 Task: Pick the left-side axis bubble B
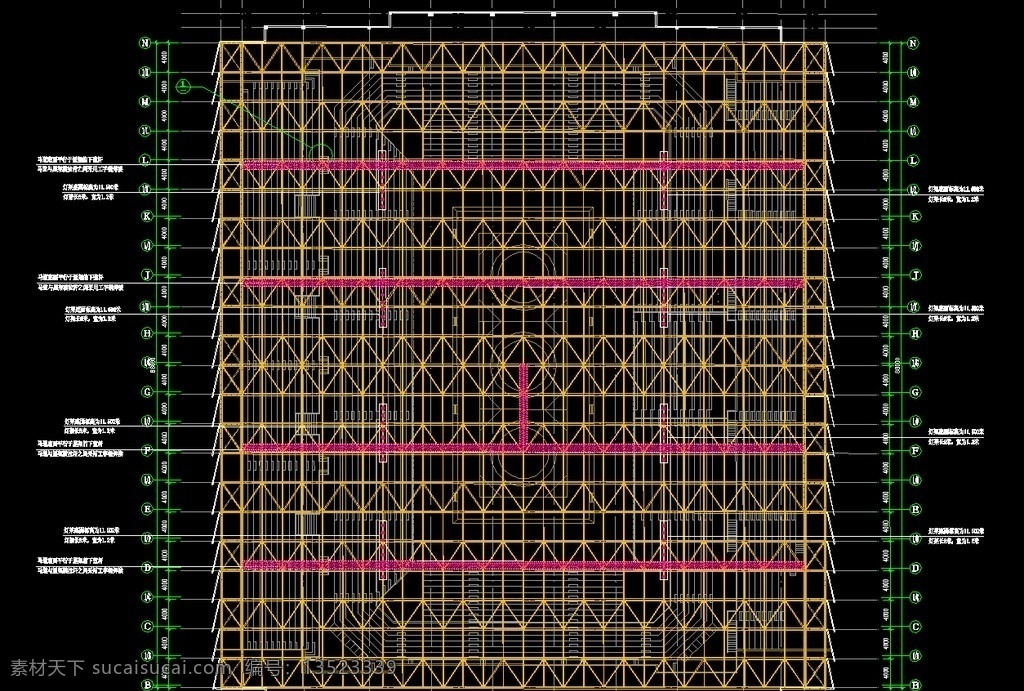pos(148,684)
